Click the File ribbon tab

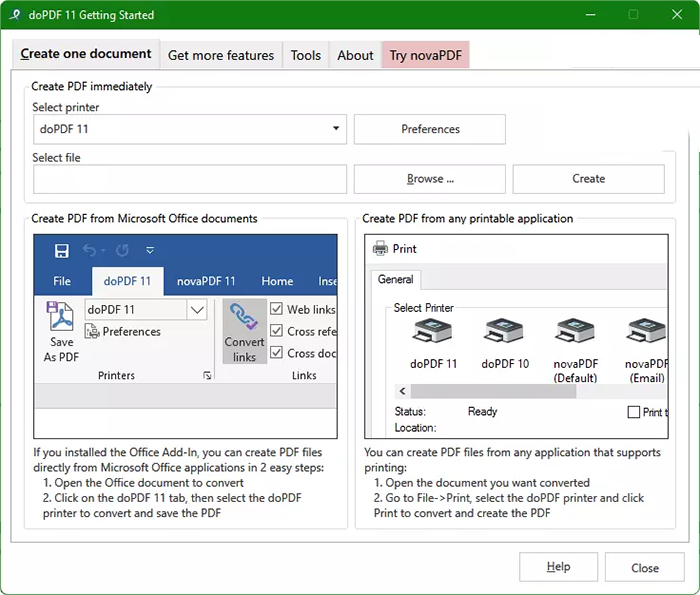tap(62, 281)
